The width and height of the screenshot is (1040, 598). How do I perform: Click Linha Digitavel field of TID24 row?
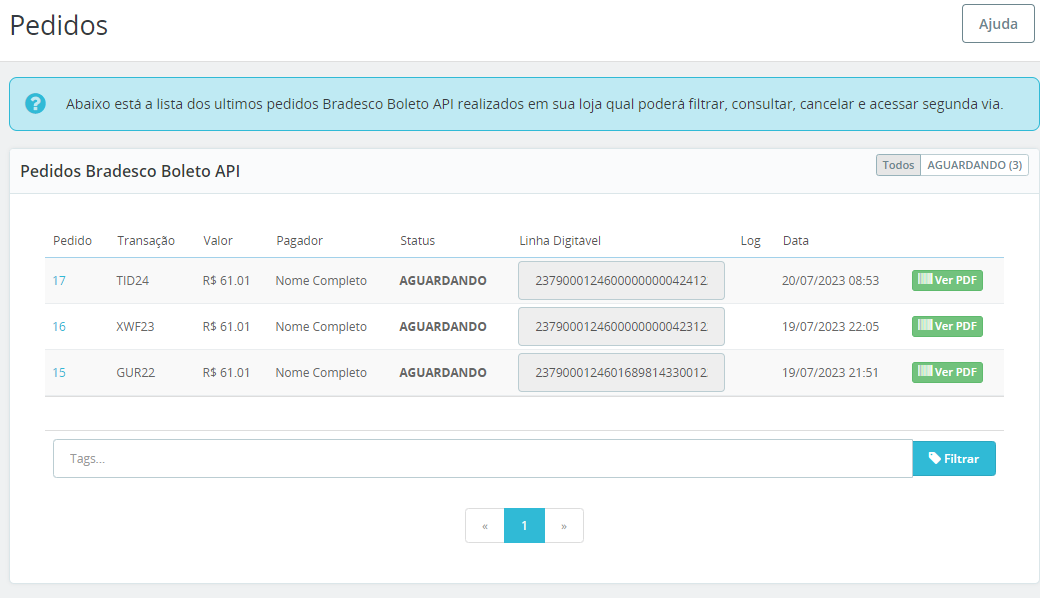tap(621, 280)
